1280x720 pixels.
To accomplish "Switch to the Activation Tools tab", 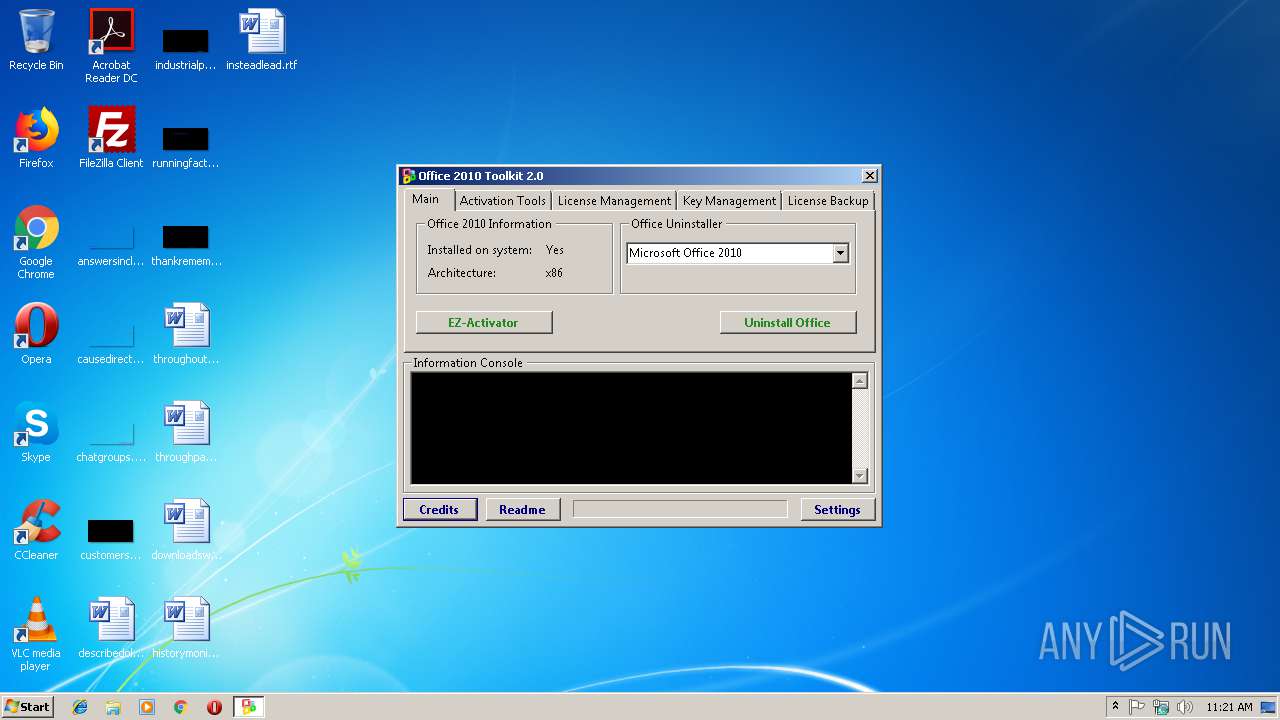I will [503, 201].
